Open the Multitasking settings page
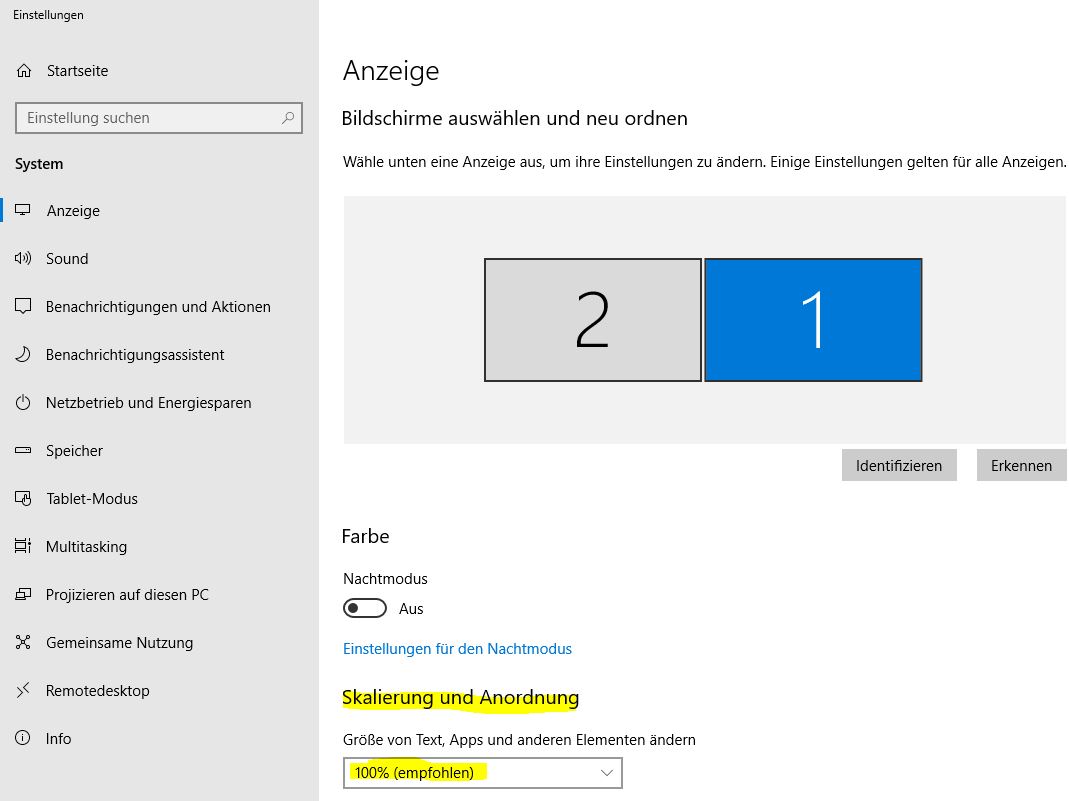The image size is (1069, 801). [x=86, y=547]
